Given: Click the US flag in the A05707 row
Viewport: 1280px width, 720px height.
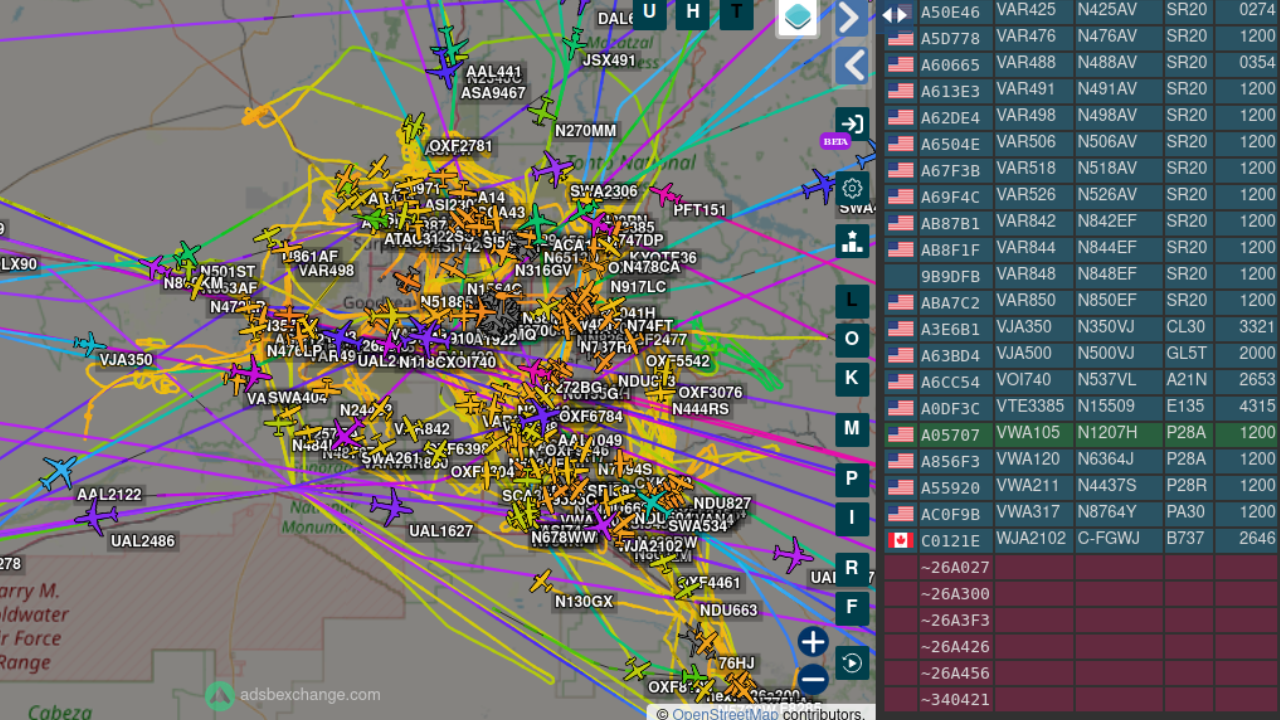Looking at the screenshot, I should 901,435.
